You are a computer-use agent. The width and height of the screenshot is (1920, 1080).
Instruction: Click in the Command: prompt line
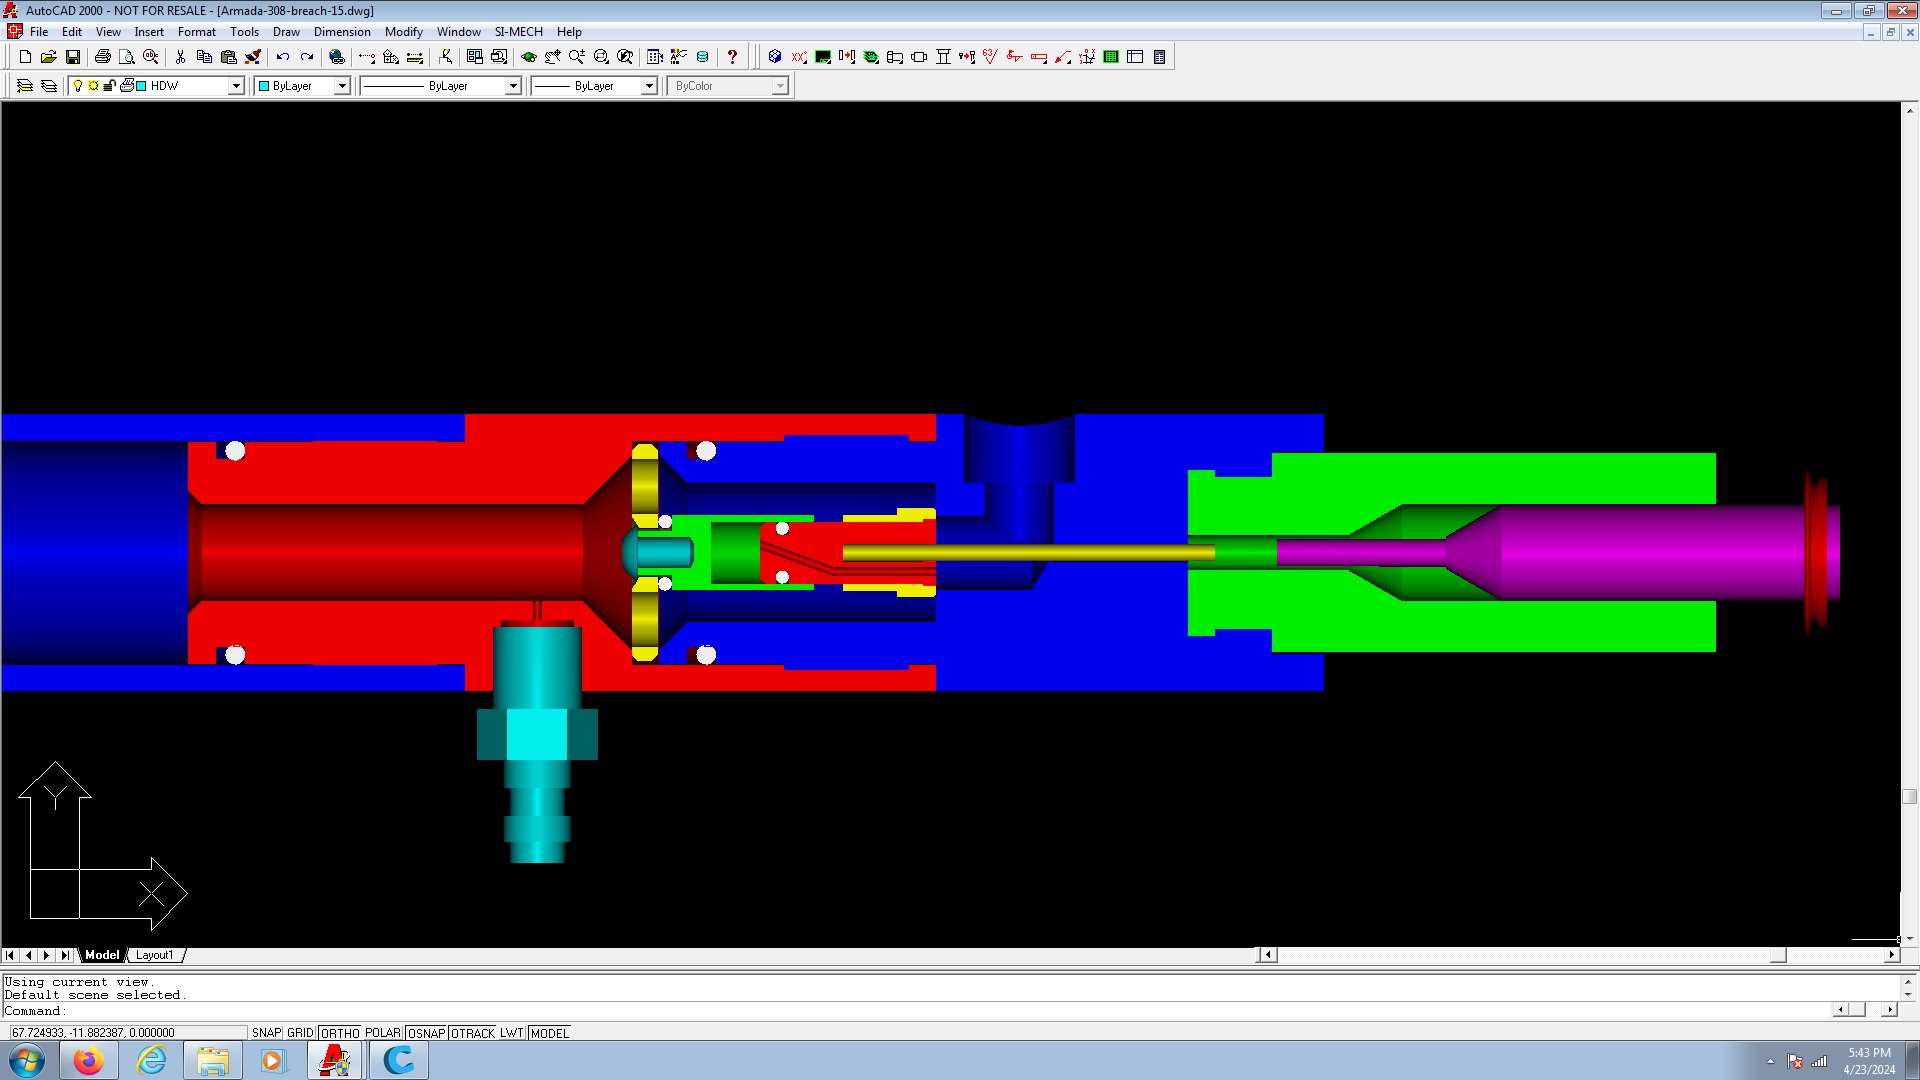point(915,1011)
